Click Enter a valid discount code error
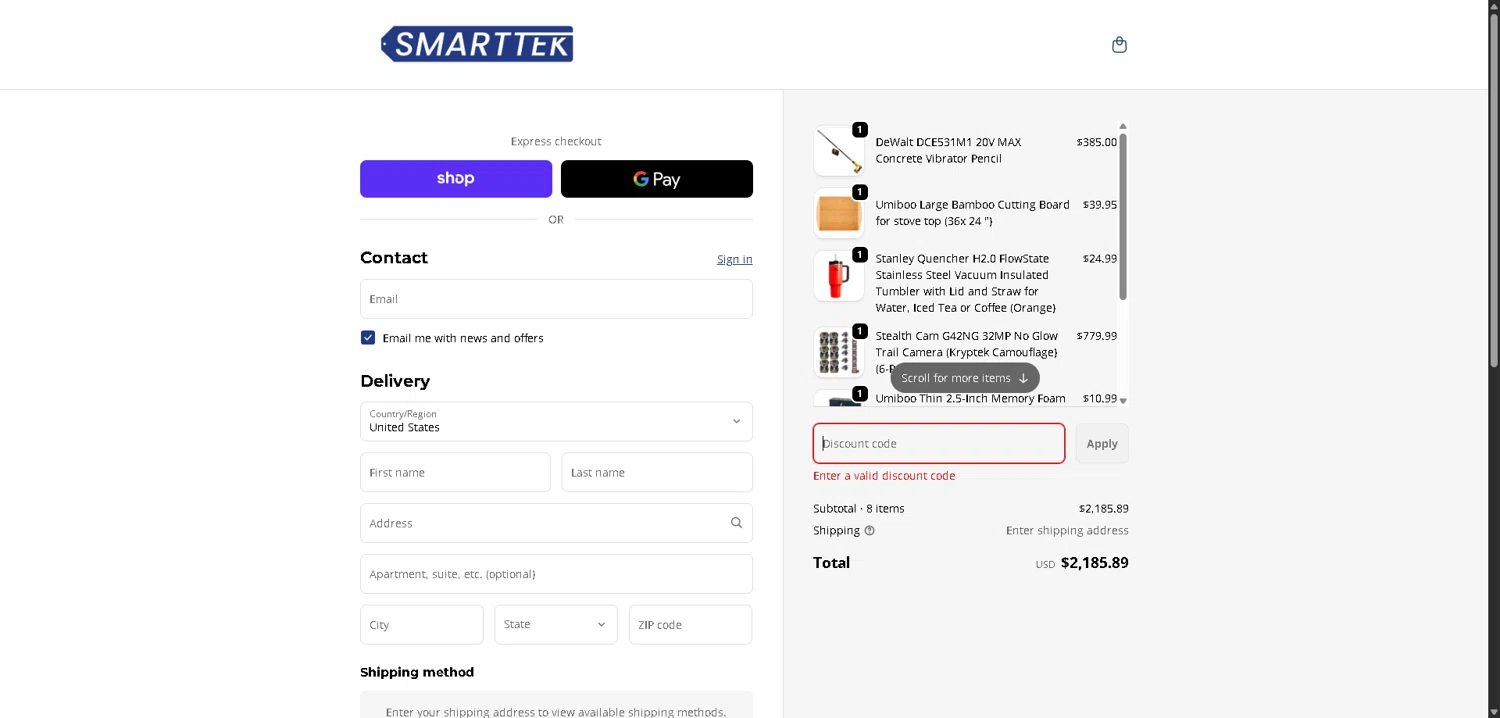Image resolution: width=1500 pixels, height=718 pixels. pos(884,476)
